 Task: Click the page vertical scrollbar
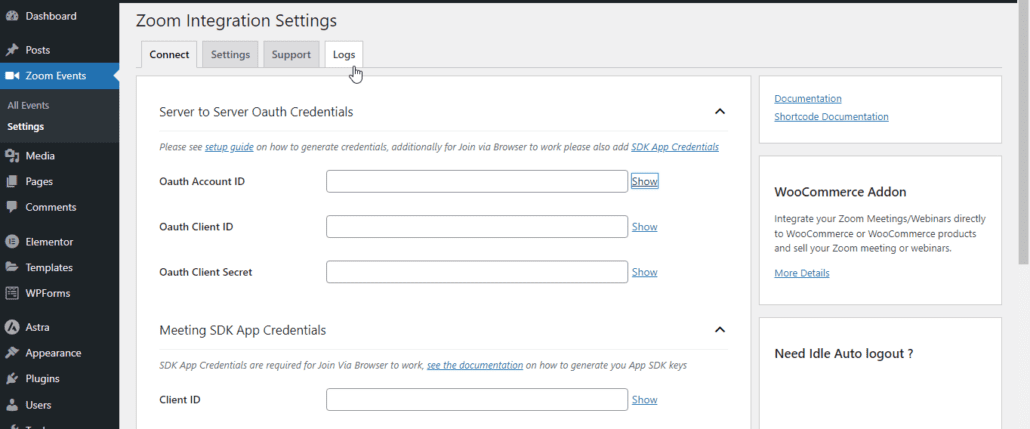(1024, 131)
